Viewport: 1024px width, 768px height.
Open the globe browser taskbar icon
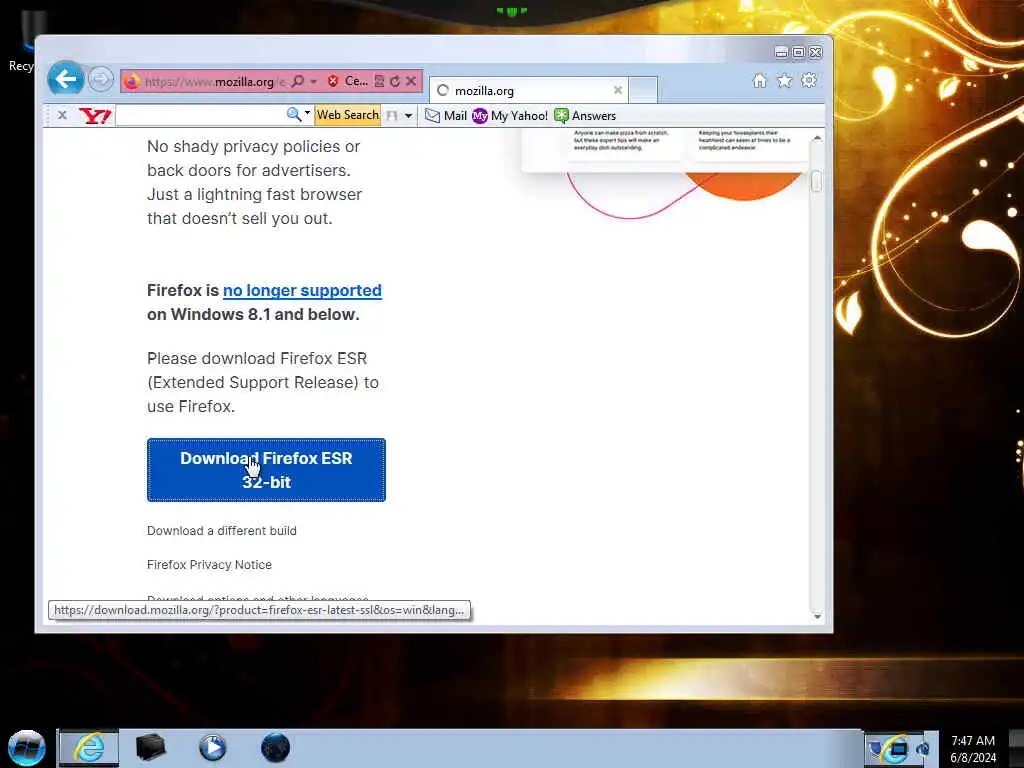[275, 748]
